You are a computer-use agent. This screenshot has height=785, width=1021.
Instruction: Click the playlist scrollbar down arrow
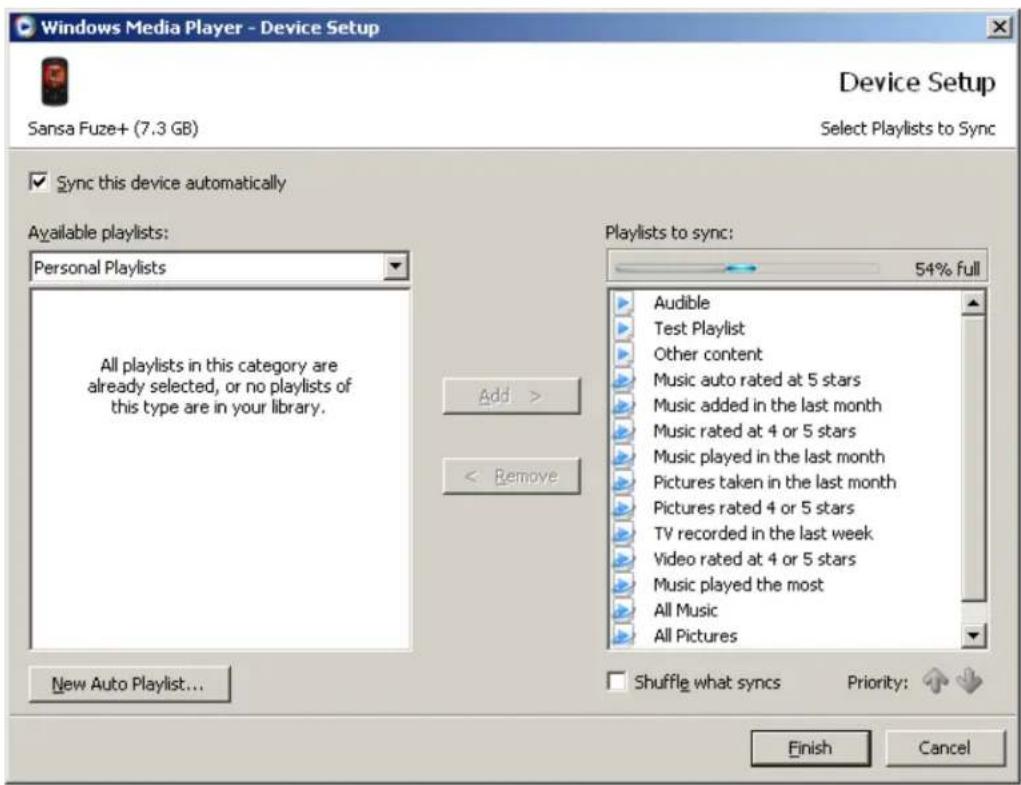click(x=973, y=635)
